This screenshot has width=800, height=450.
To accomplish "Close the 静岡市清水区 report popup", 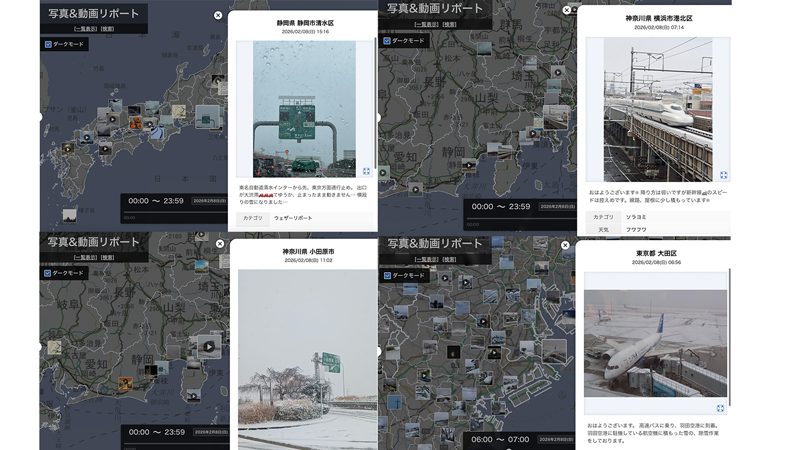I will [218, 15].
